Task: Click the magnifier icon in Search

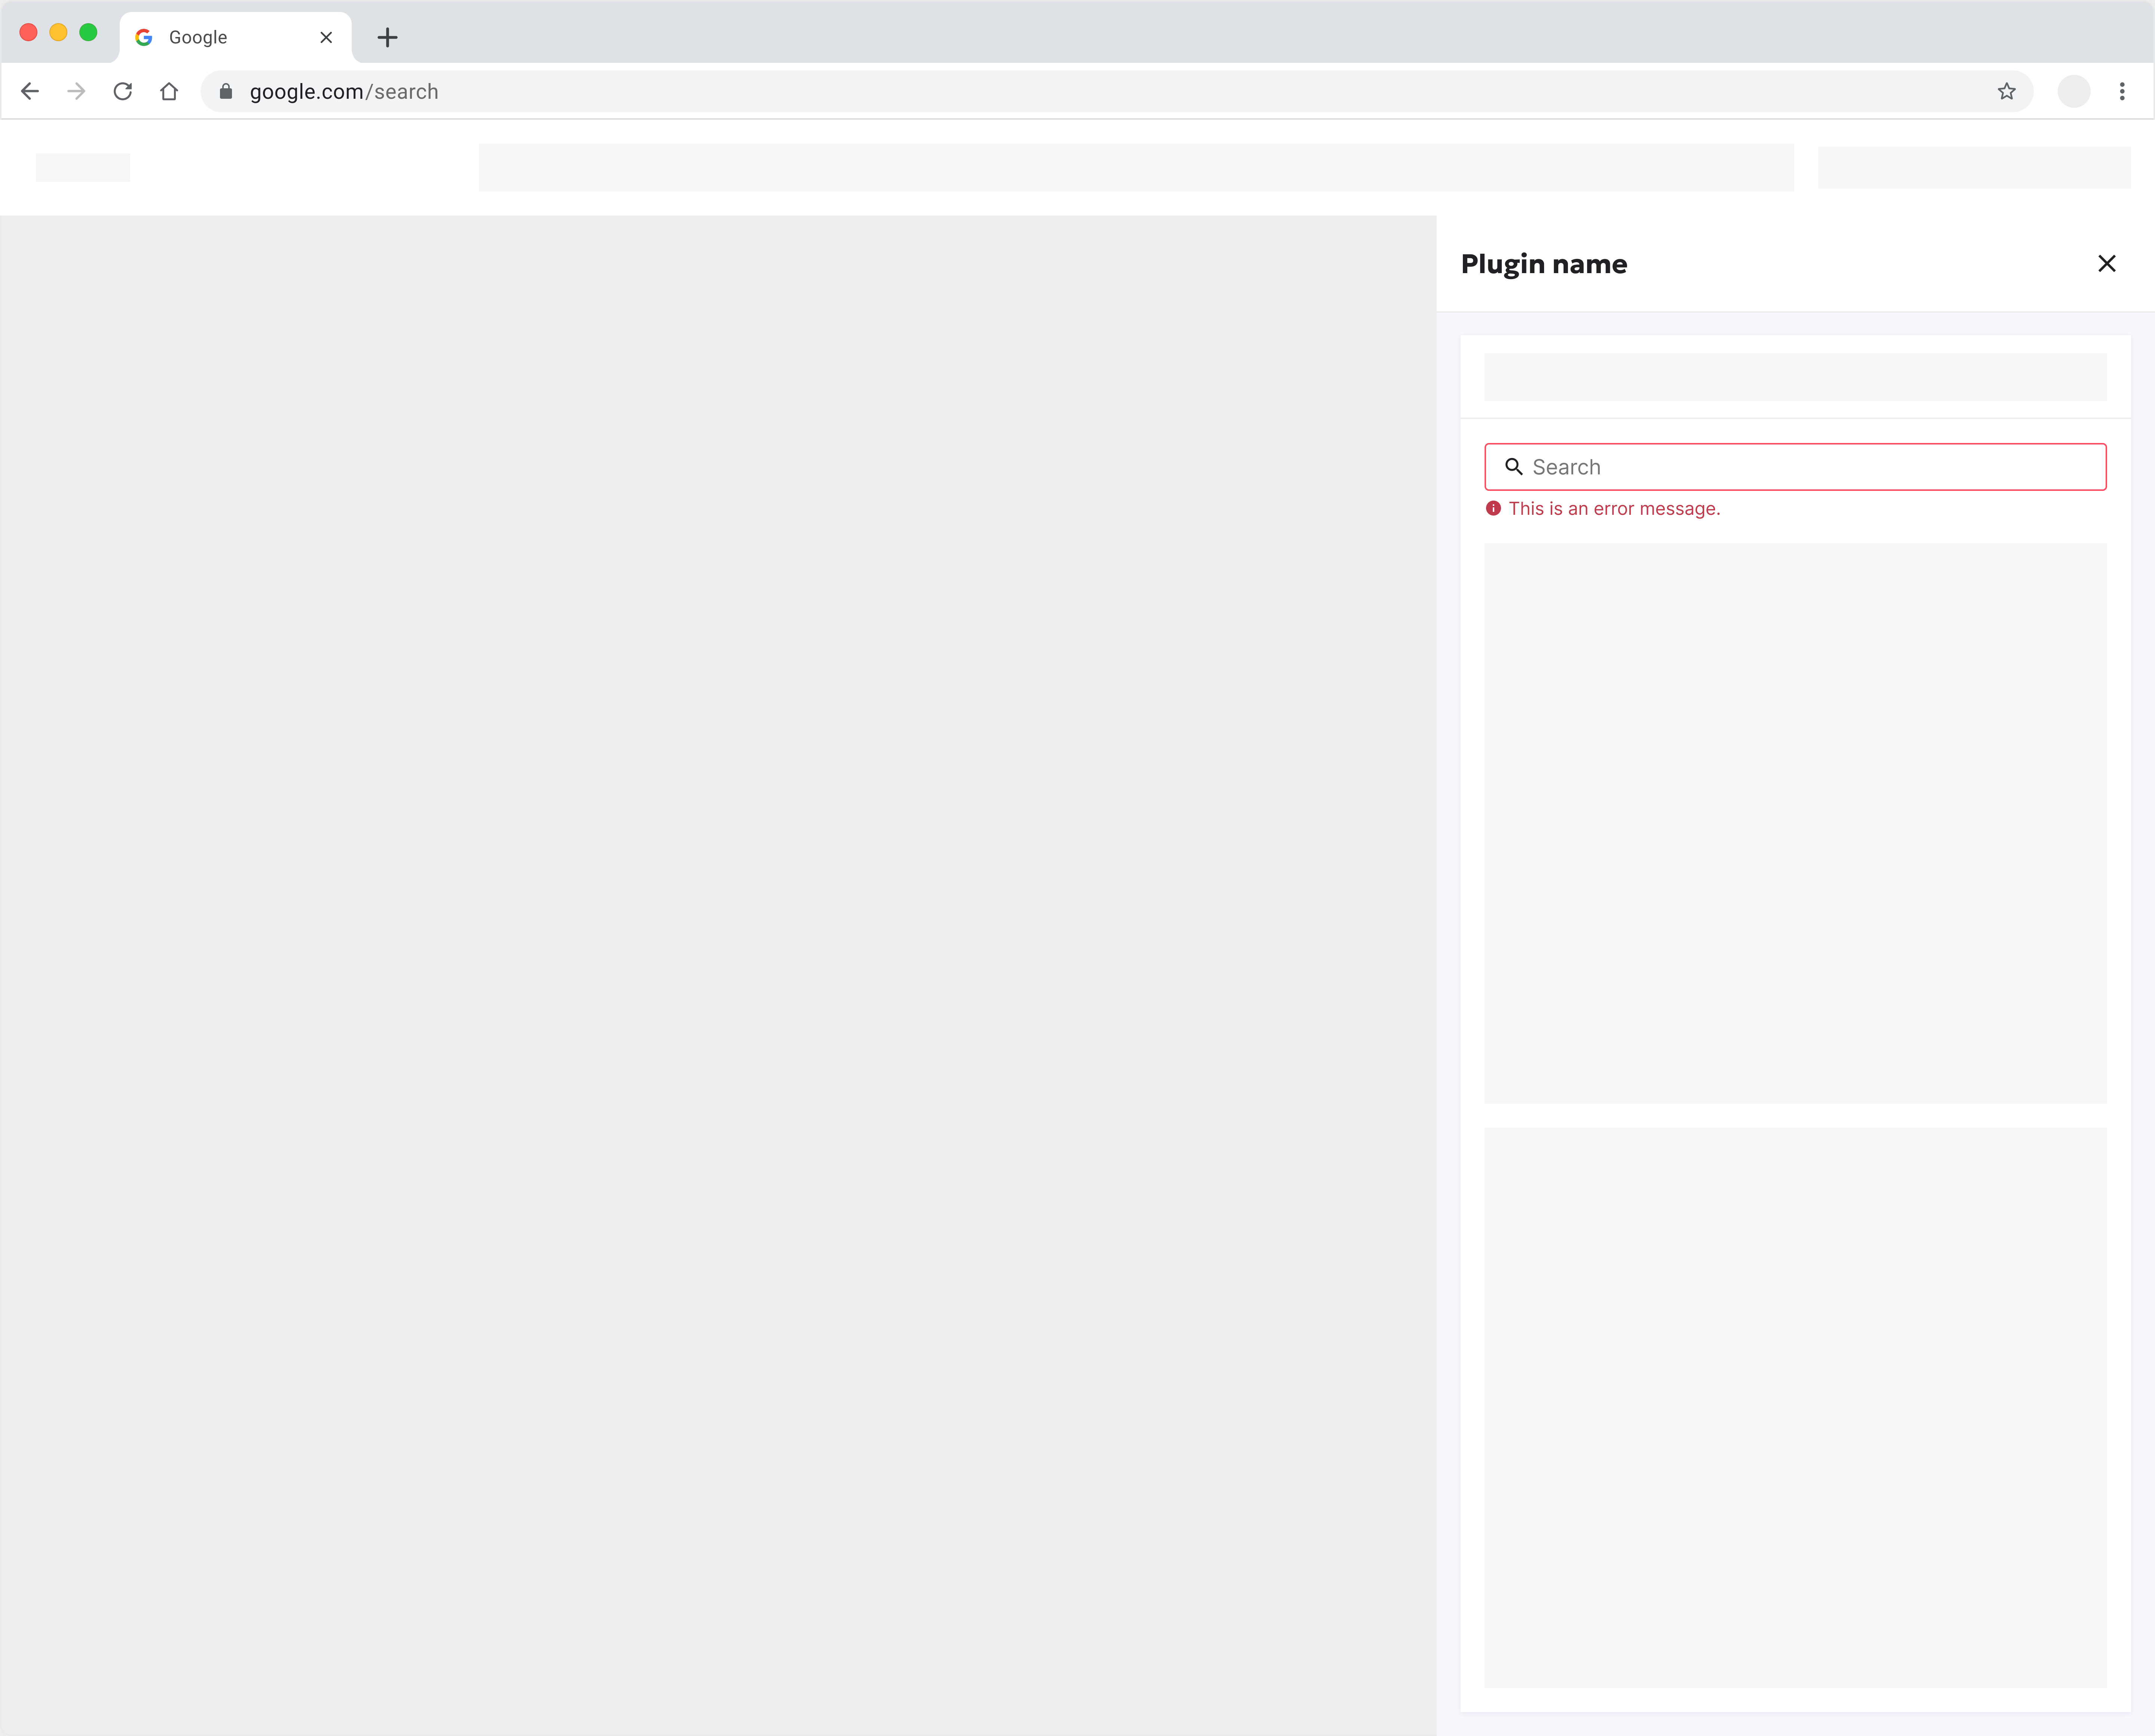Action: [1513, 467]
